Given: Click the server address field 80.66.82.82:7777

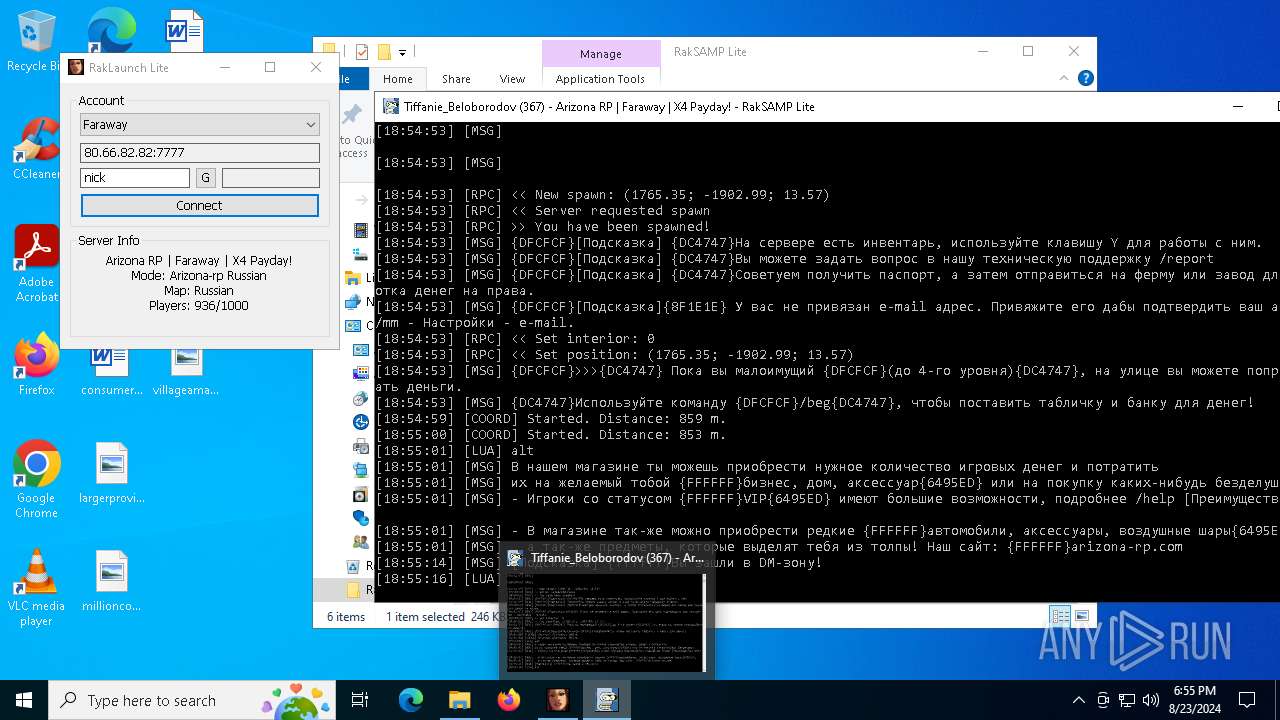Looking at the screenshot, I should coord(200,152).
